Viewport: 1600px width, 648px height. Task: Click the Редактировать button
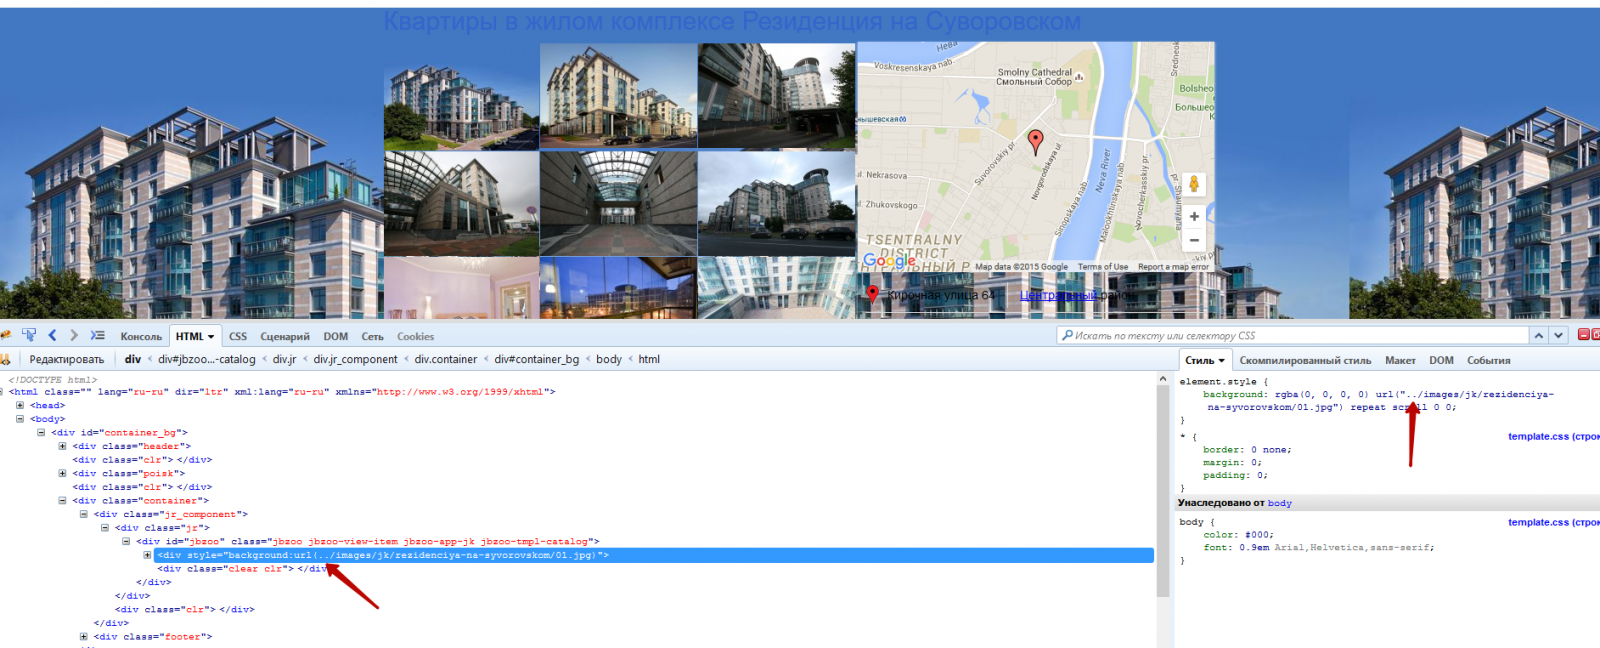[x=66, y=359]
